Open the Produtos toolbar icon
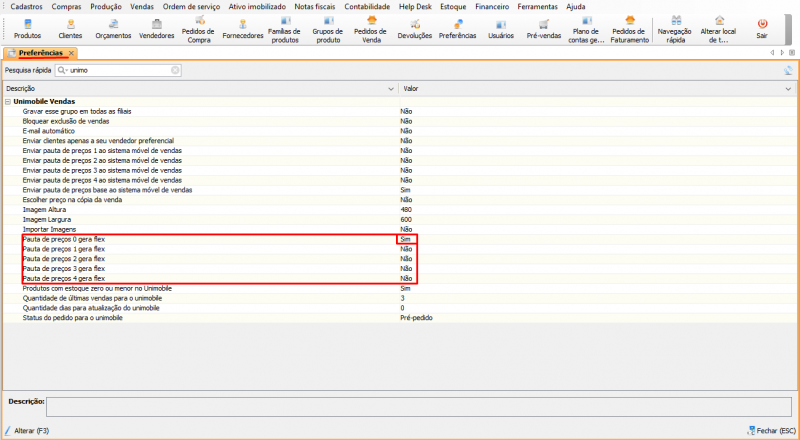This screenshot has width=800, height=440. (27, 26)
